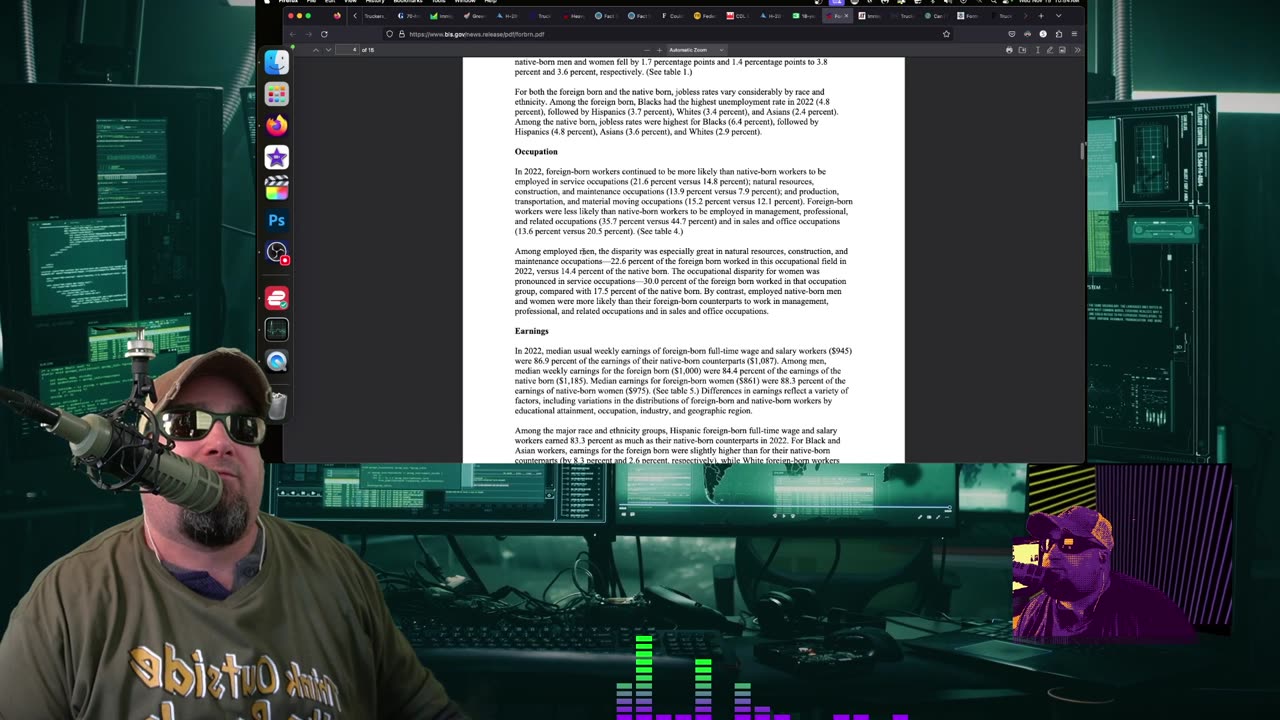
Task: Open Final Cut Pro in dock
Action: point(277,188)
